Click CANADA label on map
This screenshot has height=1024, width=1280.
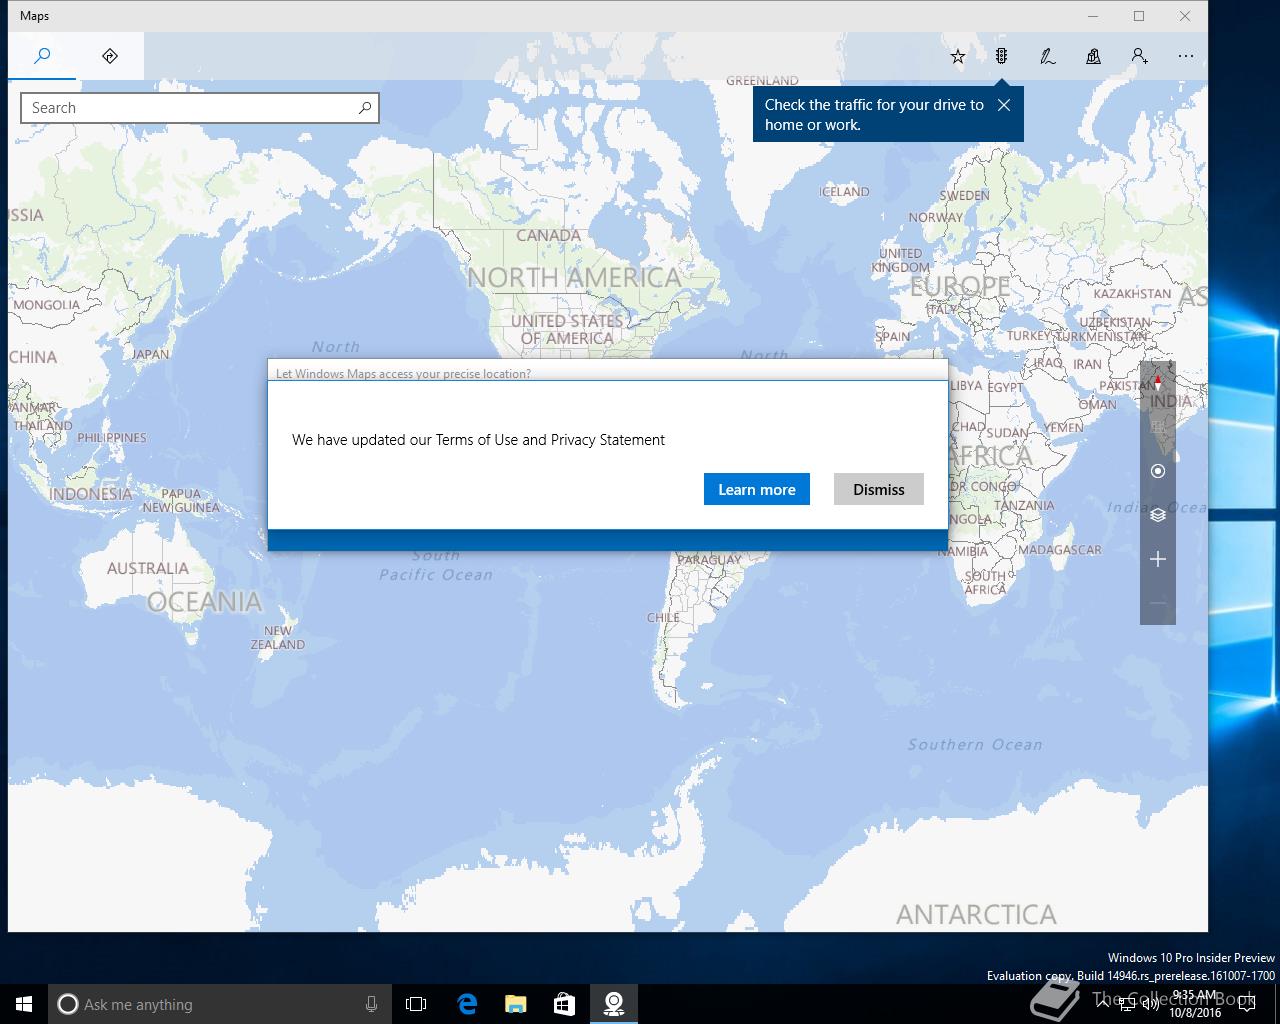pos(548,236)
